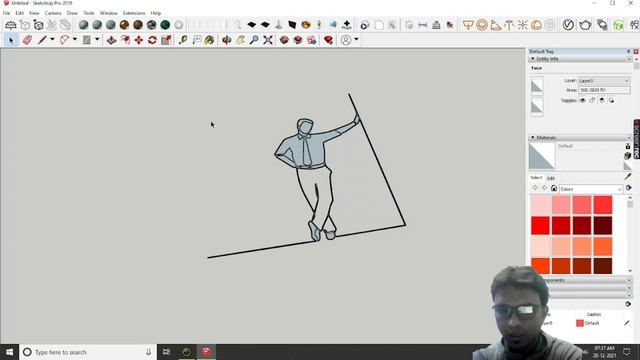The image size is (640, 360).
Task: Click the large Materials preview thumbnail
Action: 542,156
